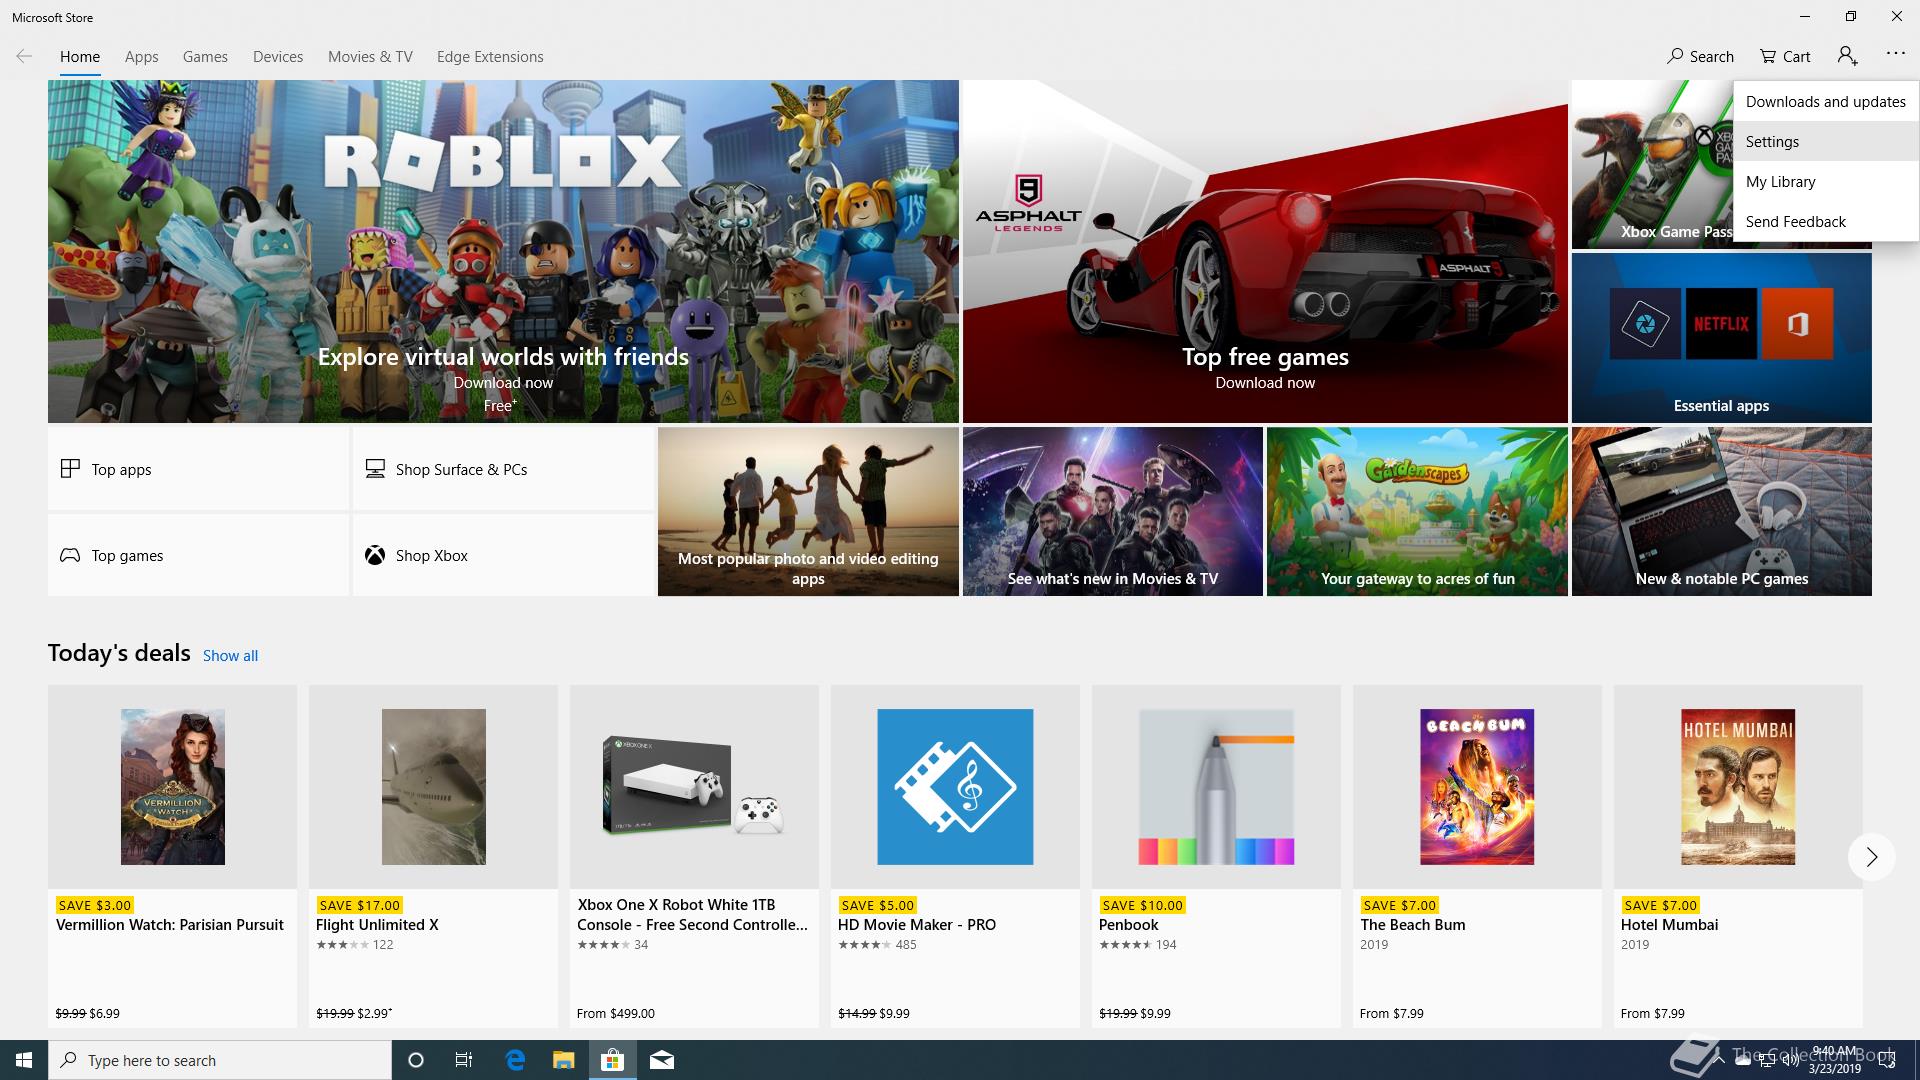
Task: Open Most popular photo and video editing apps
Action: [x=808, y=511]
